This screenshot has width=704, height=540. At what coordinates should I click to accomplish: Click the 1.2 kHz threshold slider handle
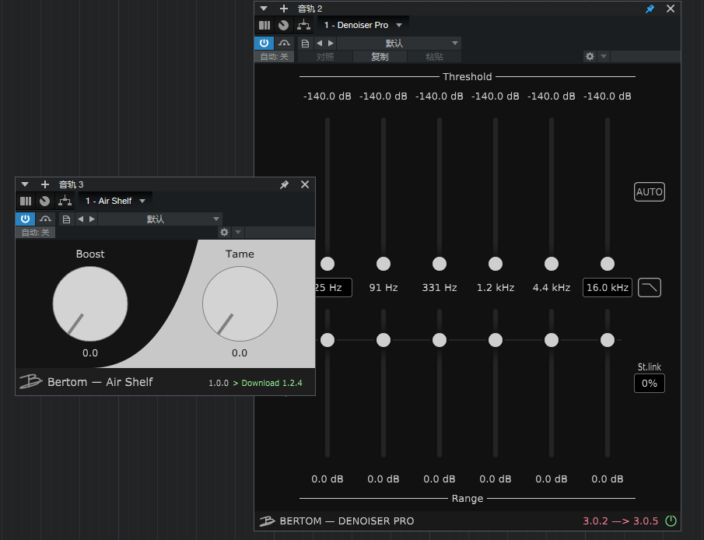(495, 264)
